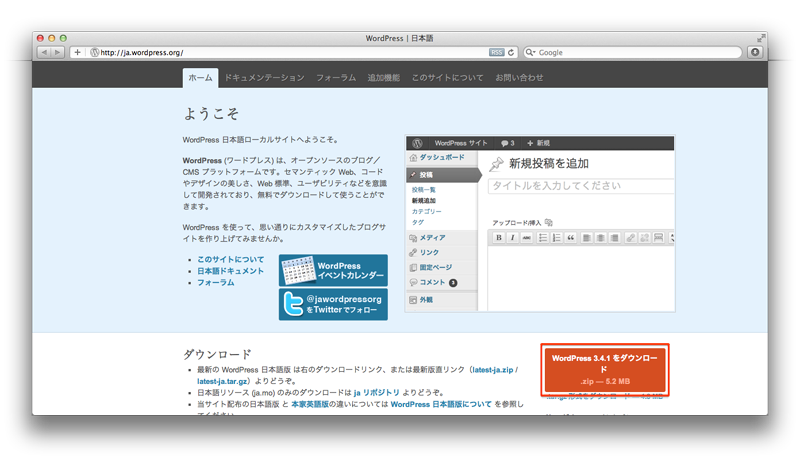Click the media icon beside アップロード/挿入
Image resolution: width=800 pixels, height=460 pixels.
pos(548,222)
